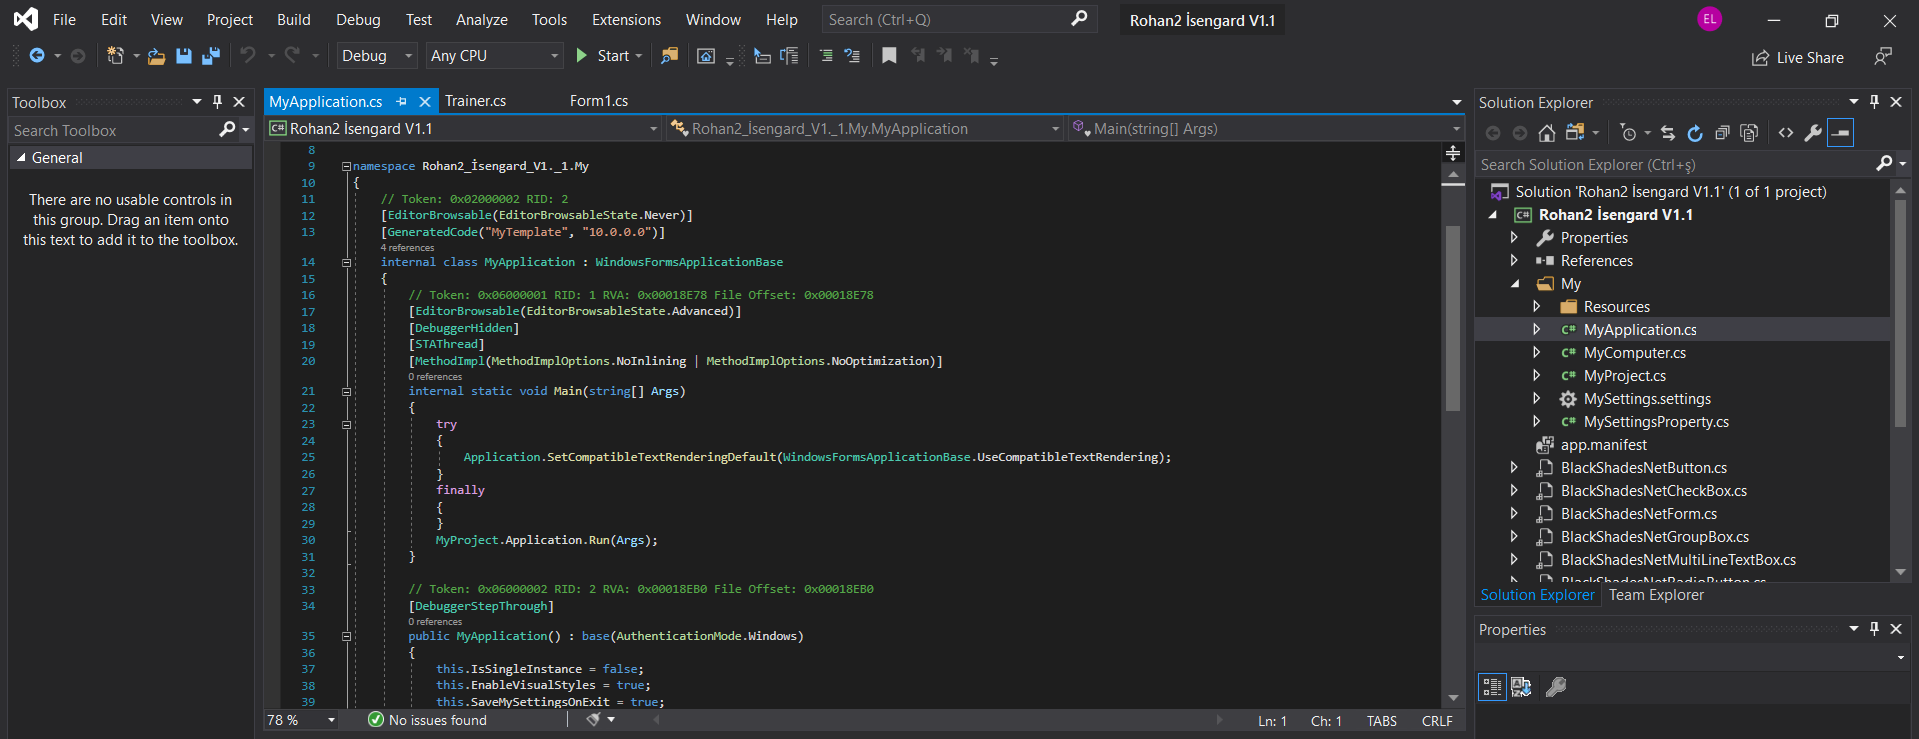Image resolution: width=1919 pixels, height=739 pixels.
Task: Refresh the Solution Explorer
Action: pos(1695,133)
